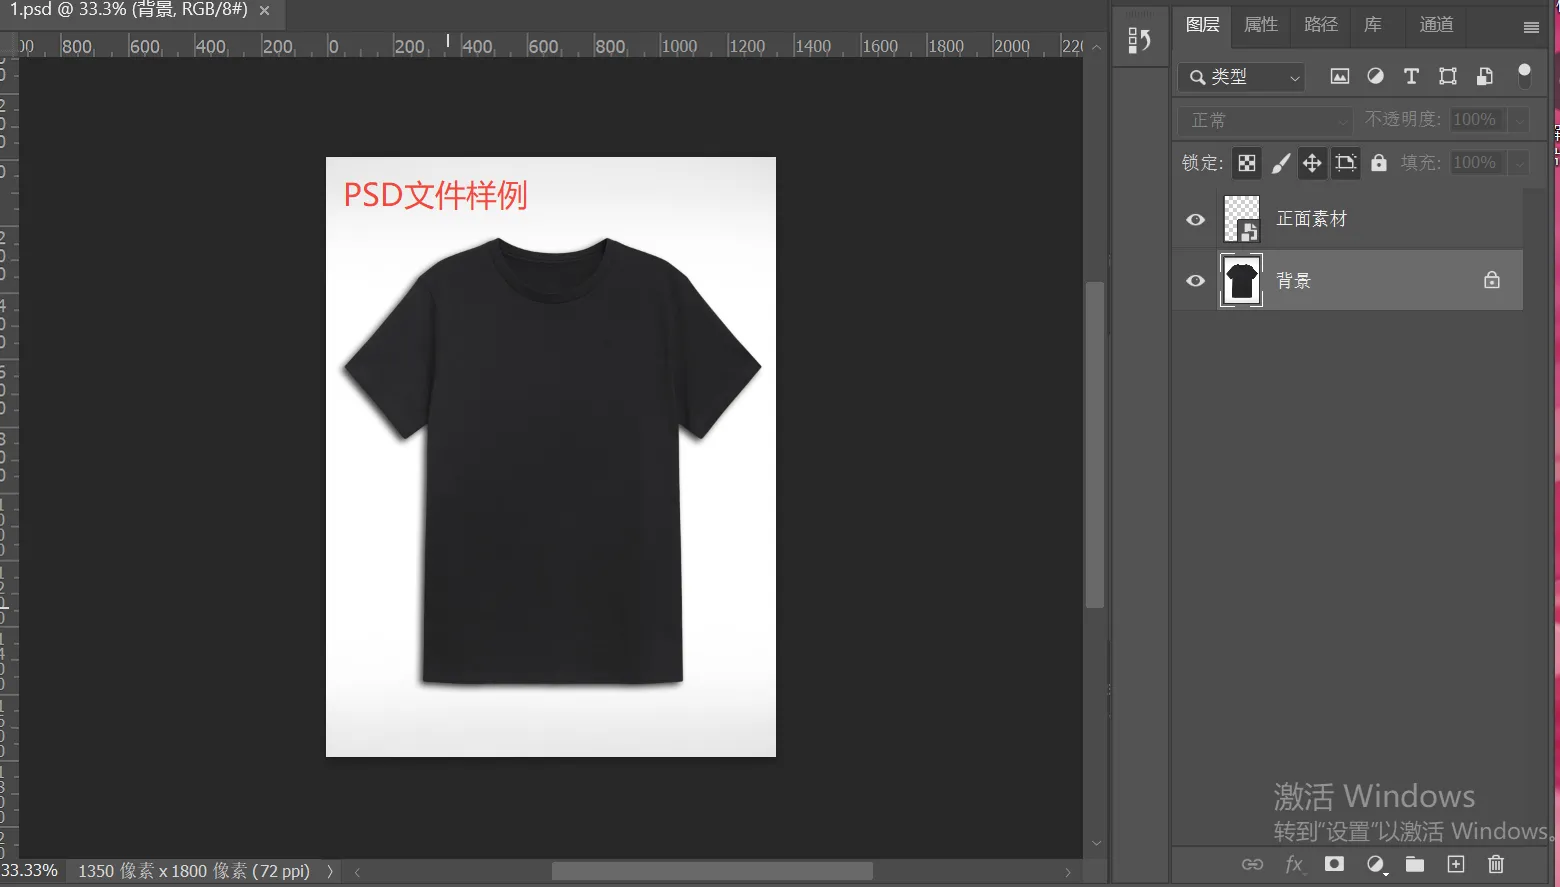This screenshot has width=1560, height=887.
Task: Switch to the 路径 tab
Action: pos(1320,25)
